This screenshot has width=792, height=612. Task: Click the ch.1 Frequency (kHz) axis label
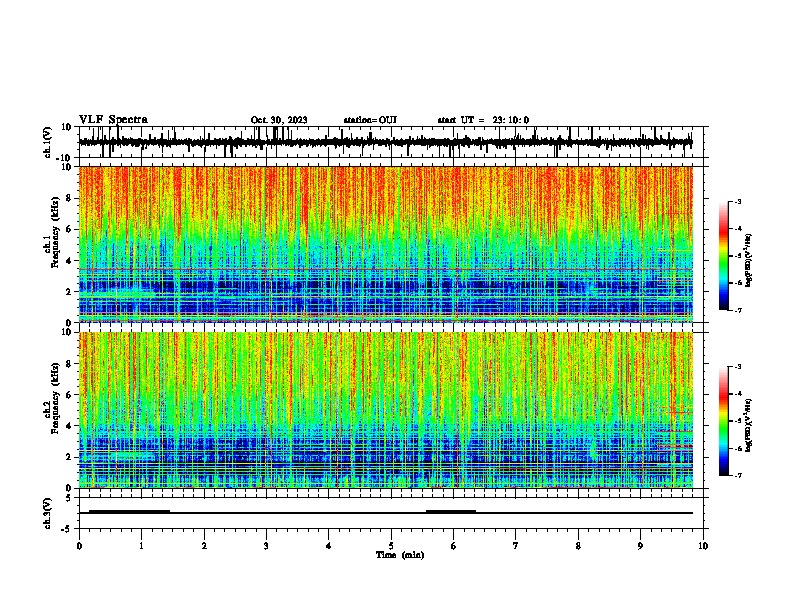click(52, 233)
